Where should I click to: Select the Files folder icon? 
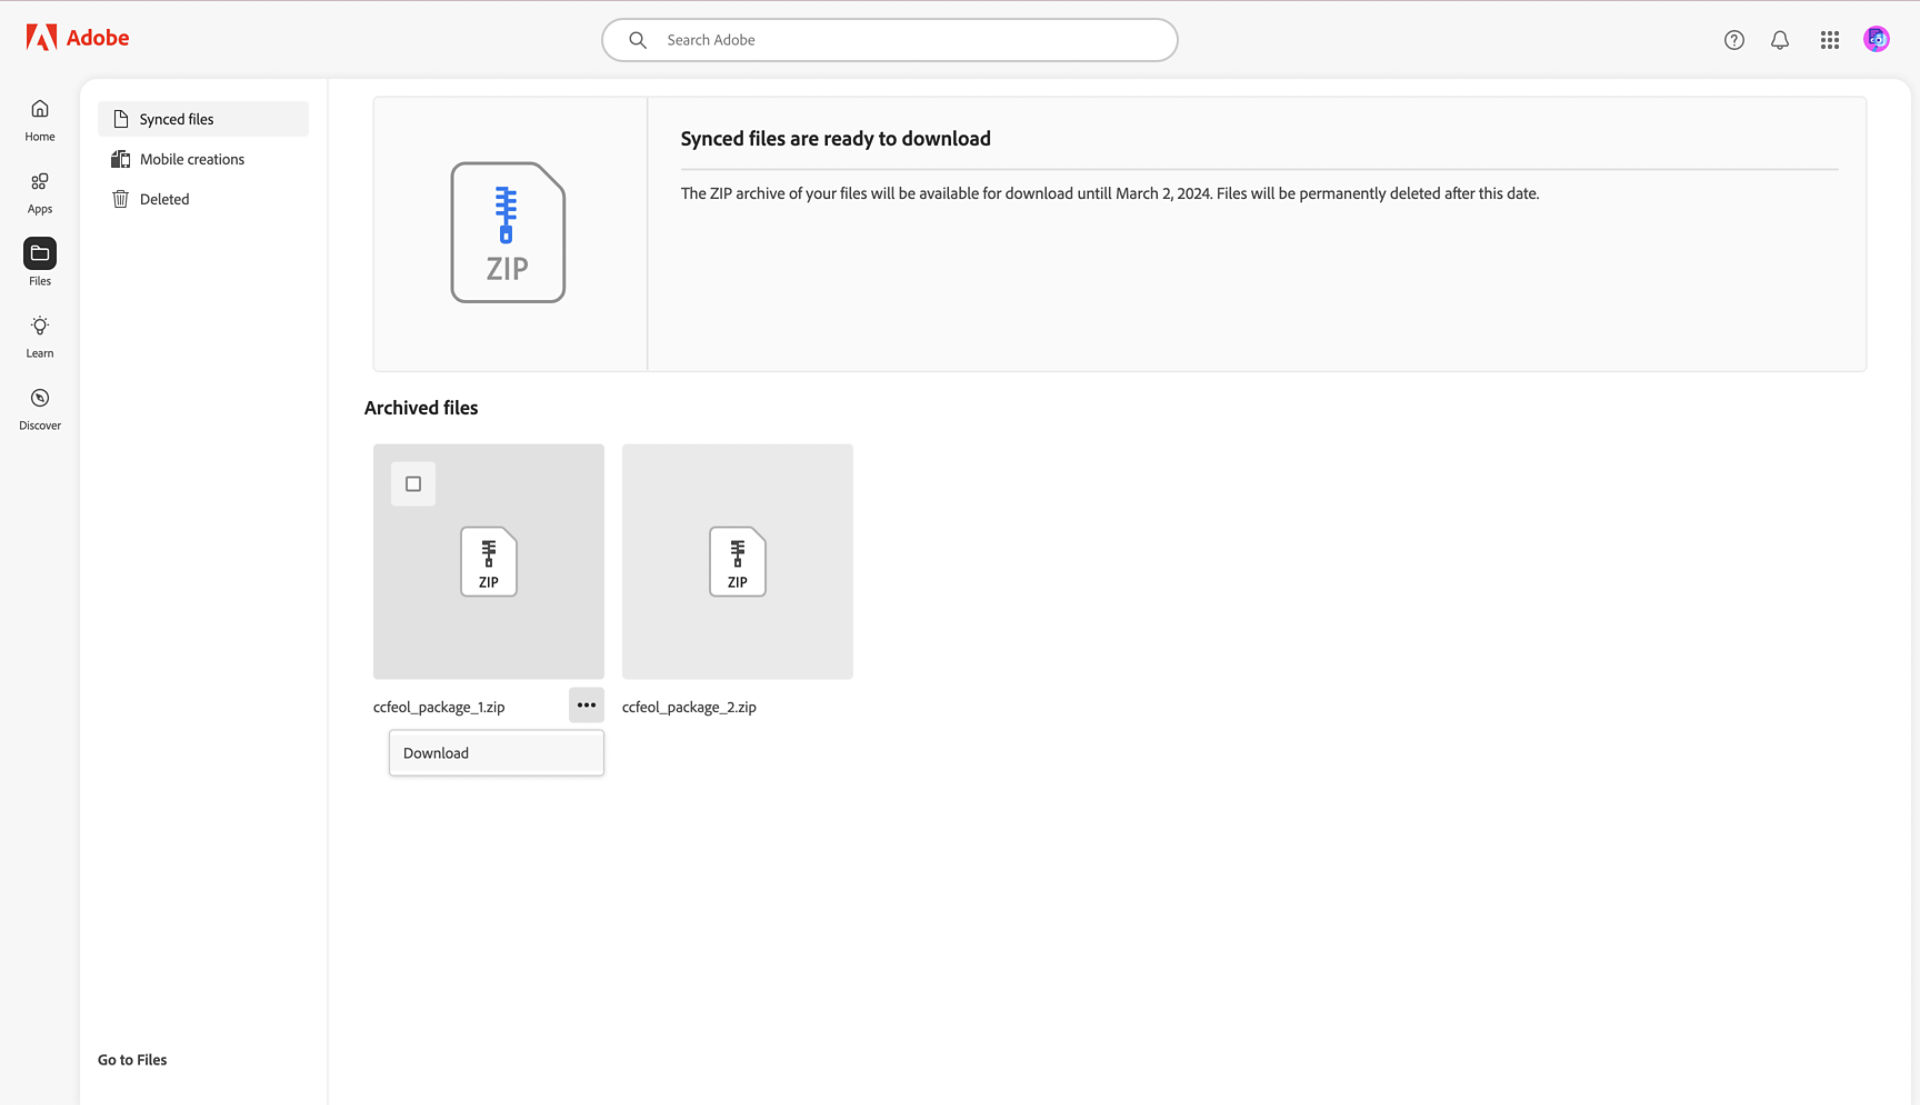point(40,254)
